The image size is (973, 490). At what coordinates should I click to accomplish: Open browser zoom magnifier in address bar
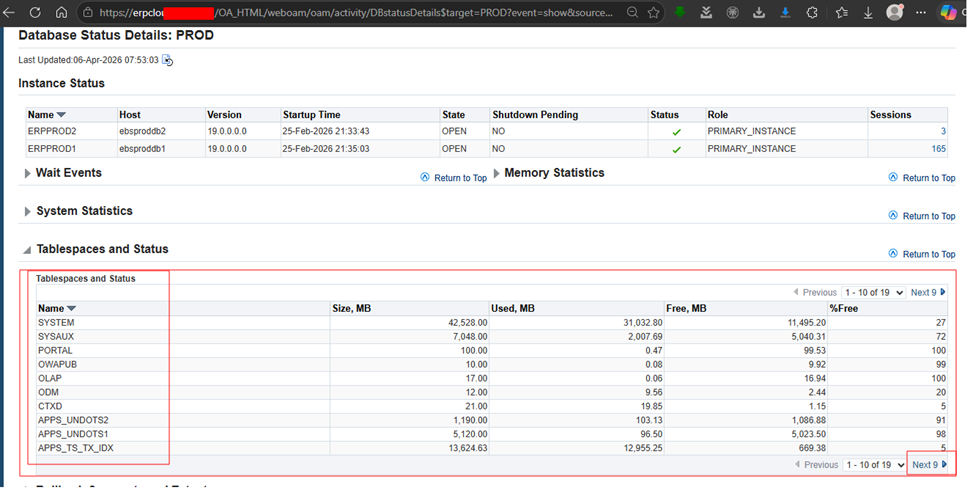632,13
